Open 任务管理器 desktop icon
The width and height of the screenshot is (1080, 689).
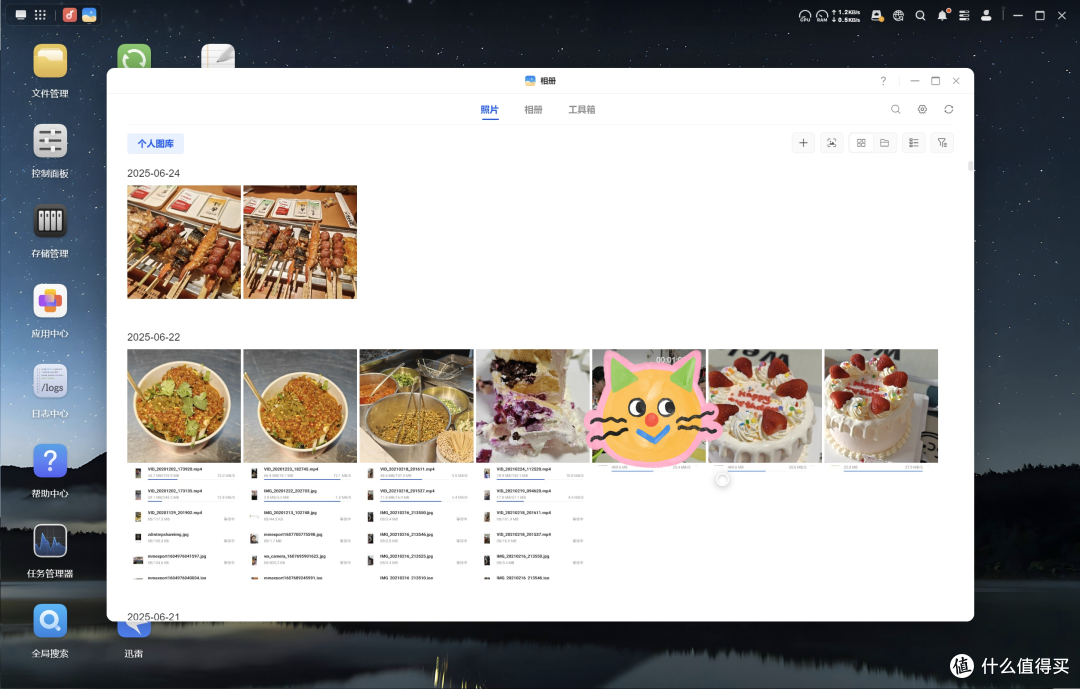point(50,541)
